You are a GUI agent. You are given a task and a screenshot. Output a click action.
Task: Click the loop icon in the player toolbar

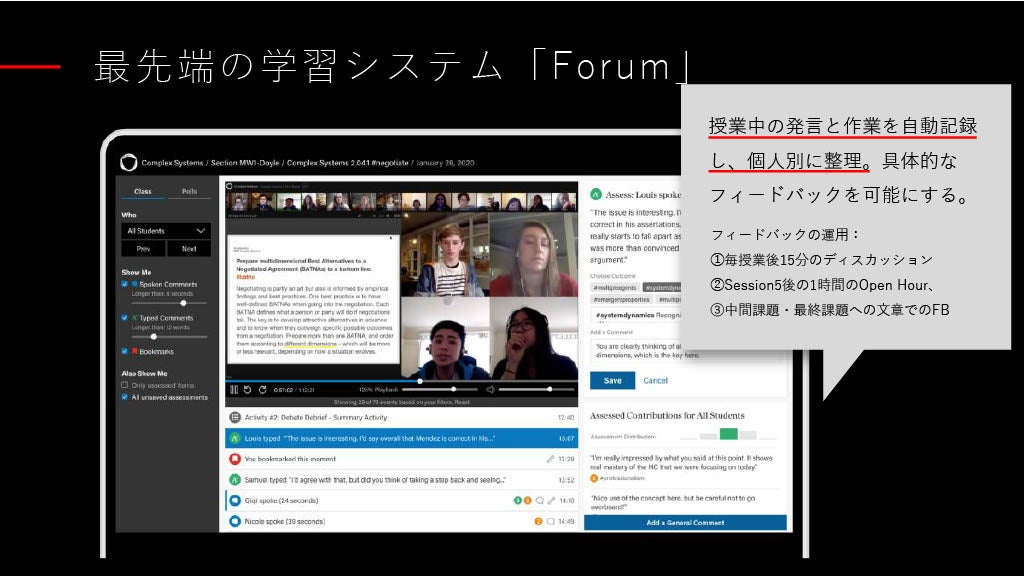pyautogui.click(x=263, y=389)
